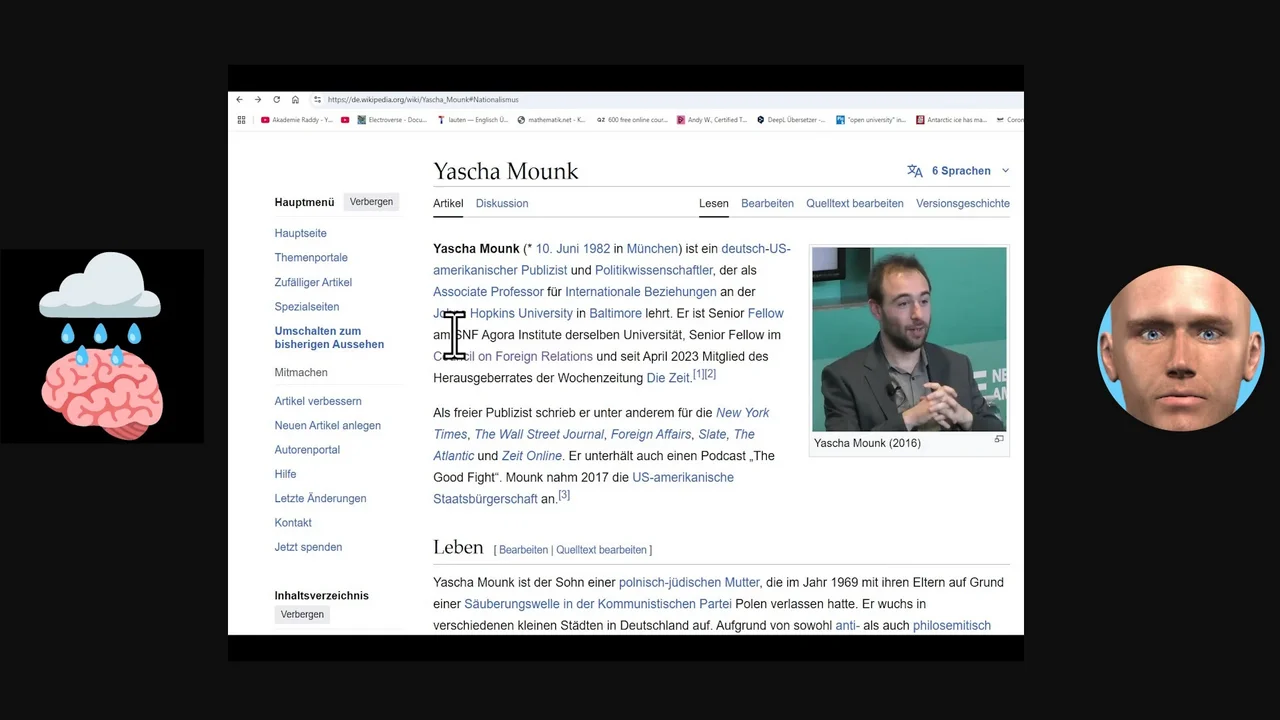
Task: Jump to footnote [1]
Action: coord(699,374)
